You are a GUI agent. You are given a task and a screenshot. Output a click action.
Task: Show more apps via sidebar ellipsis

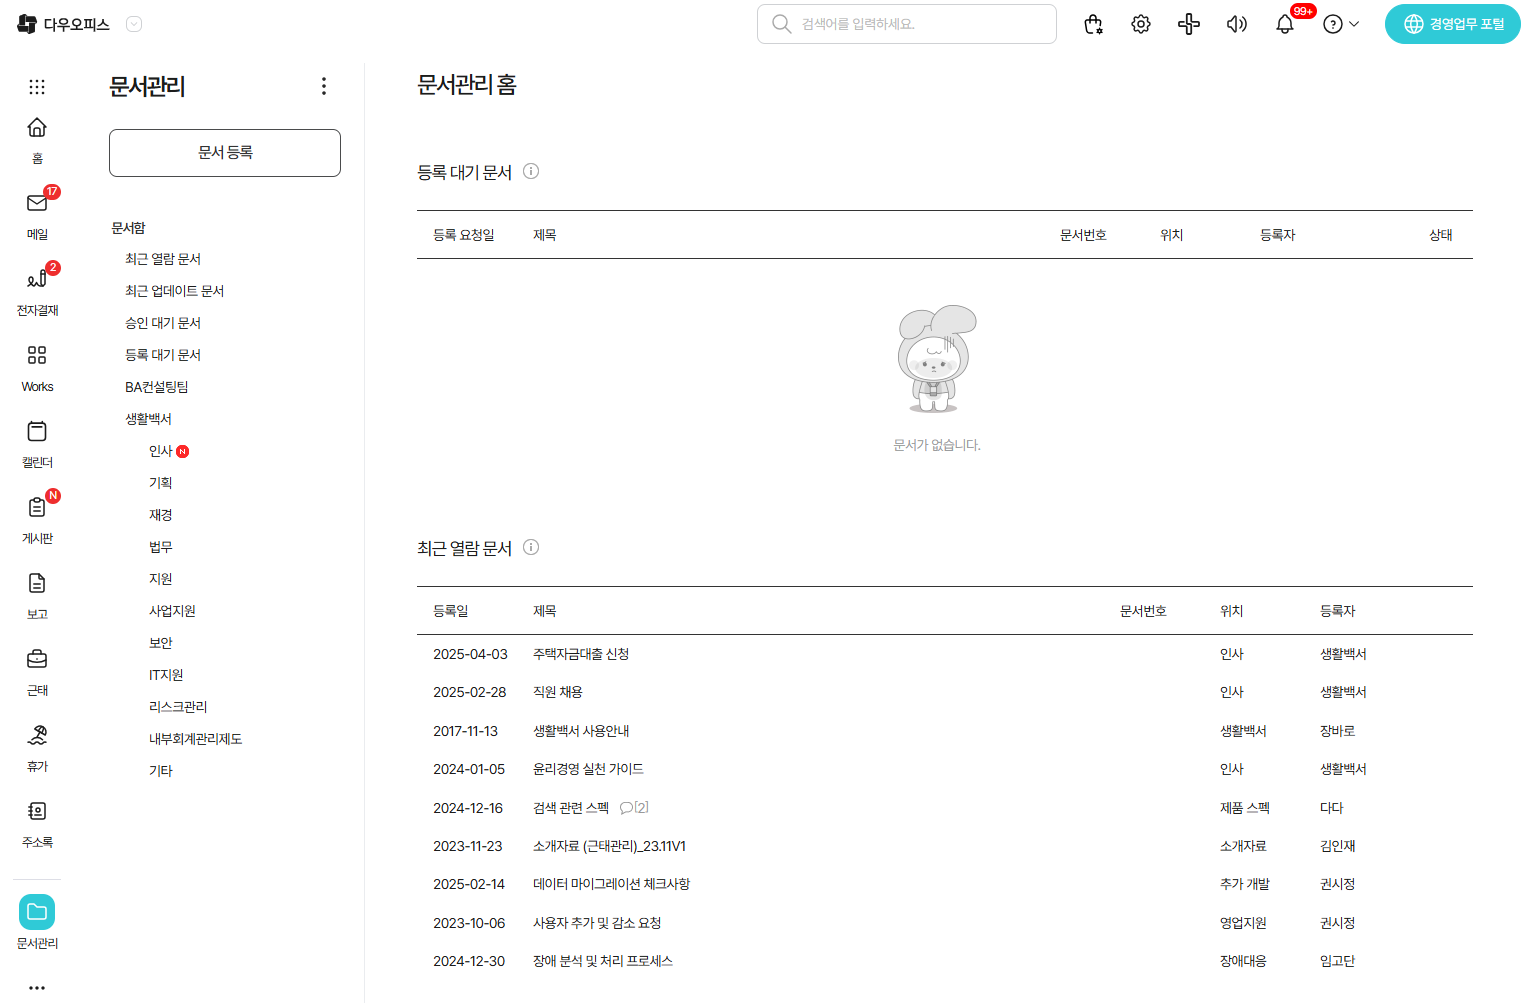coord(37,987)
